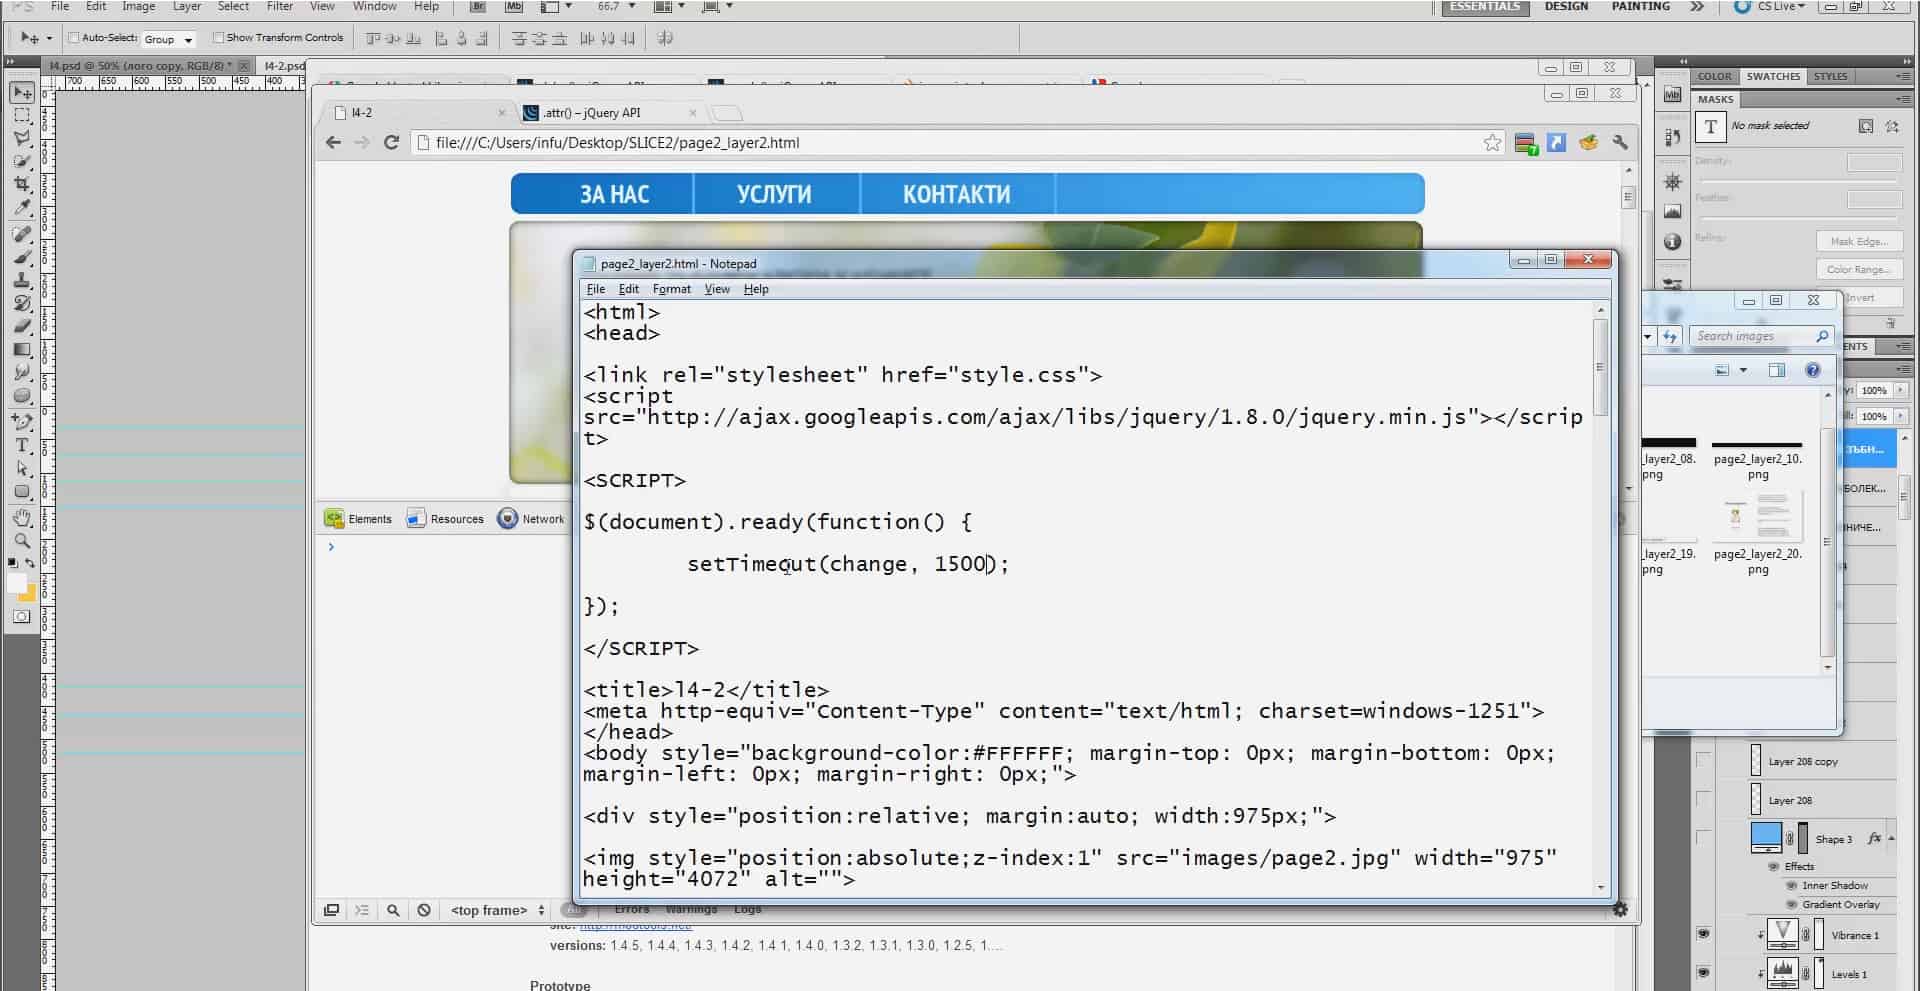Open the Photoshop Layer menu
This screenshot has width=1920, height=991.
pos(187,7)
